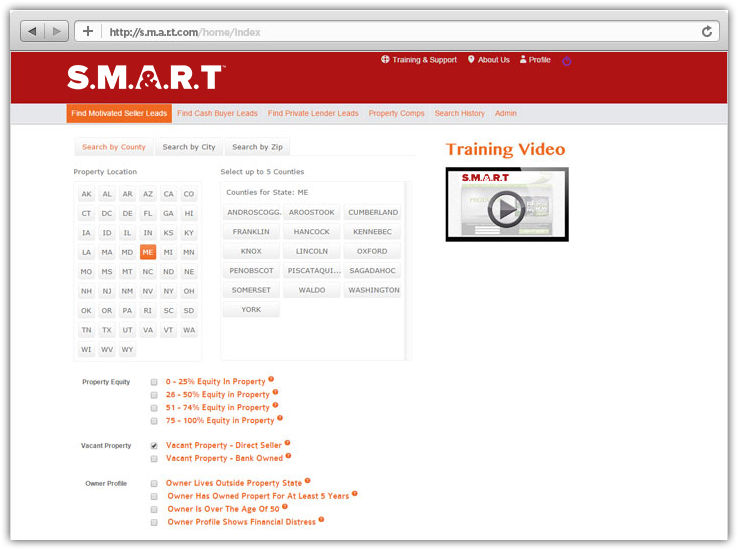The image size is (738, 550).
Task: Click the county list scrollbar
Action: [408, 271]
